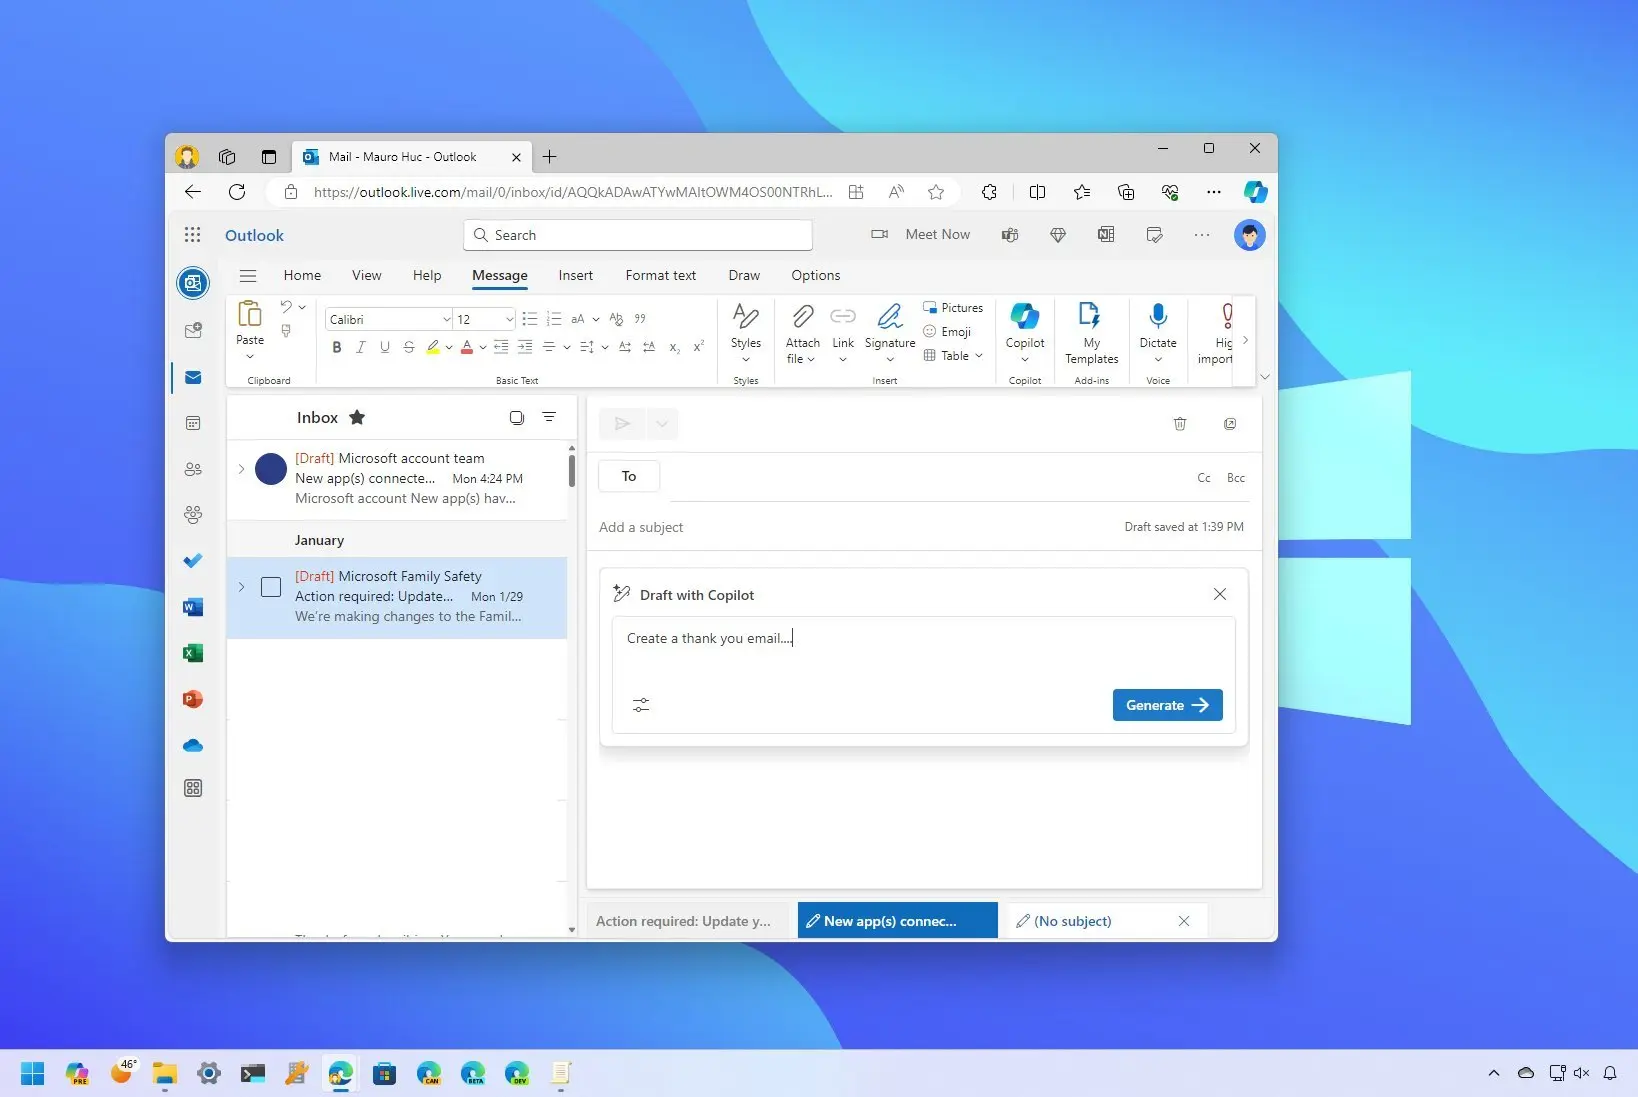Viewport: 1638px width, 1097px height.
Task: Check the Microsoft Family Safety email checkbox
Action: coord(270,587)
